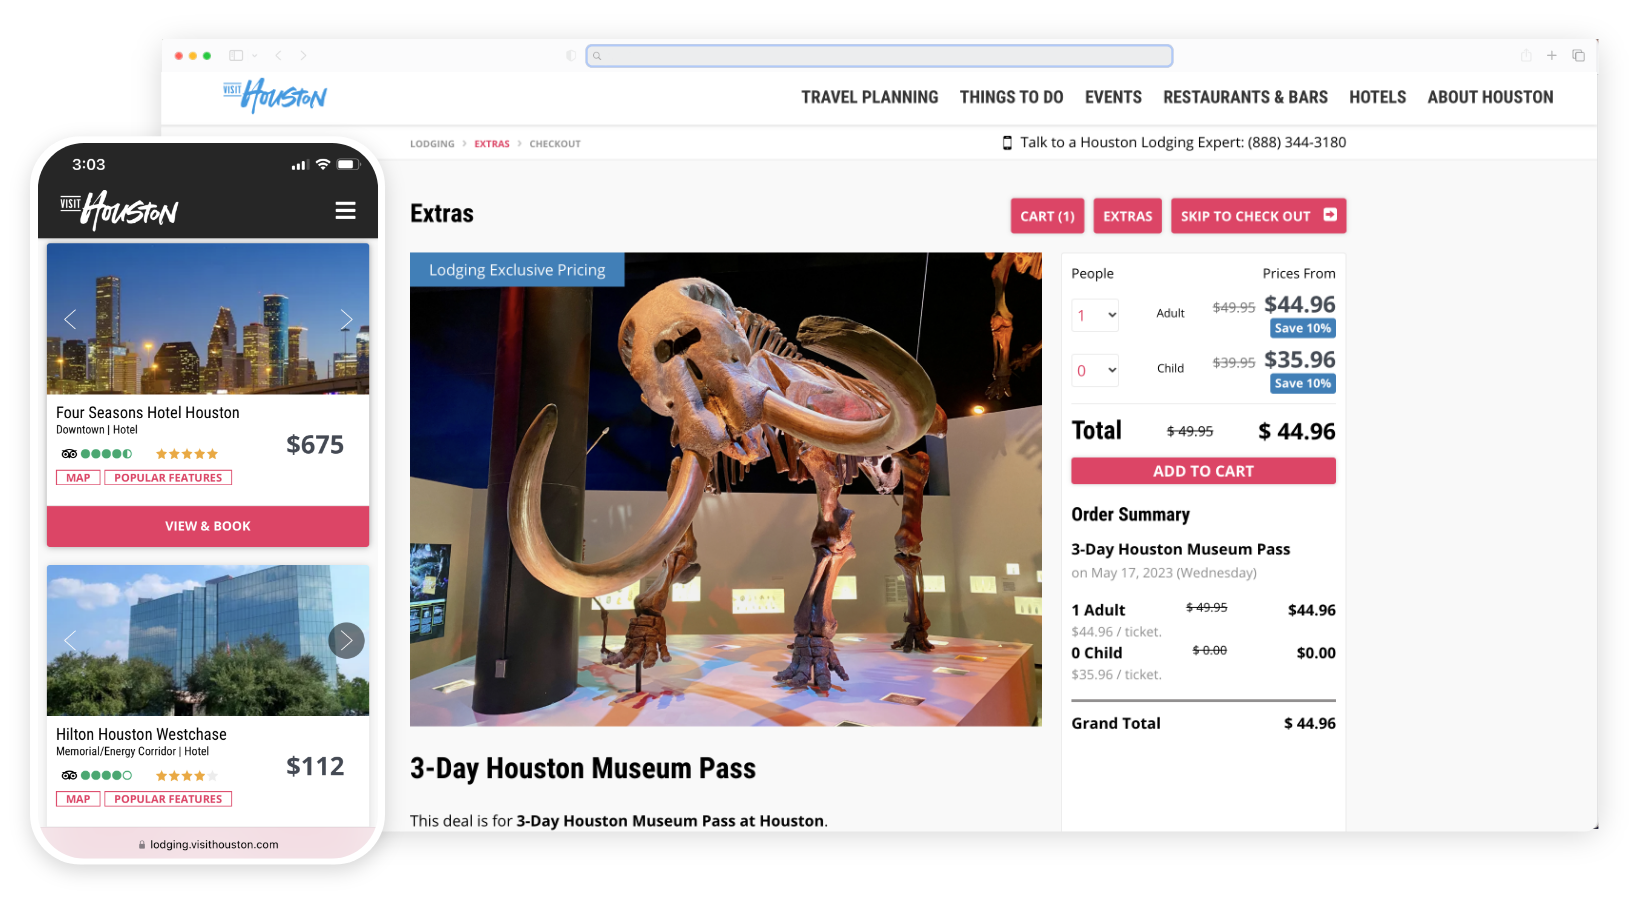Show Popular Features for Hilton Houston Westchase
The image size is (1644, 901).
[168, 799]
